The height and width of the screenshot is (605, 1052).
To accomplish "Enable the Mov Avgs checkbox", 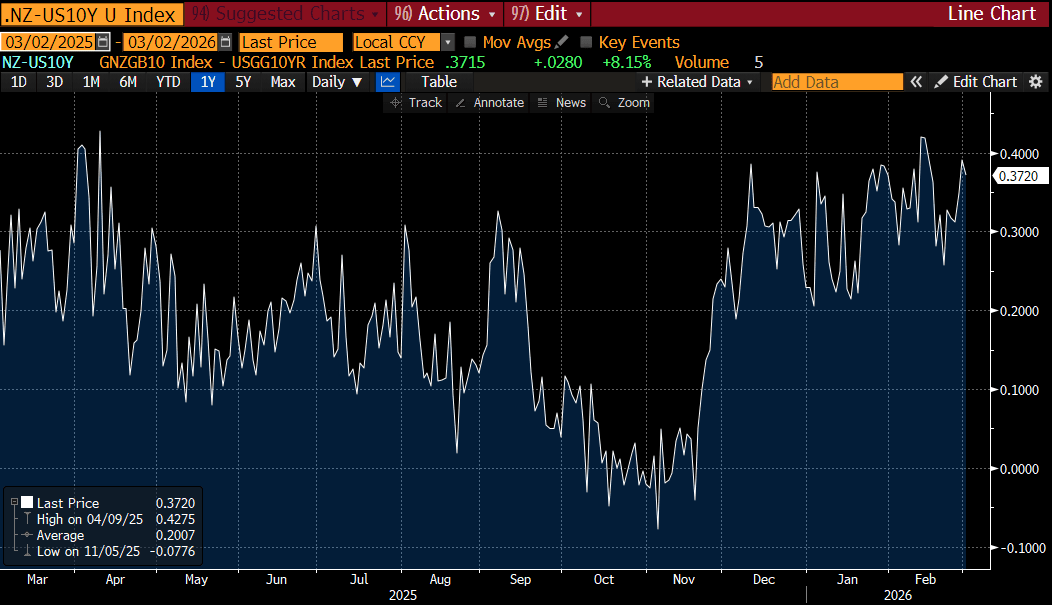I will 470,42.
